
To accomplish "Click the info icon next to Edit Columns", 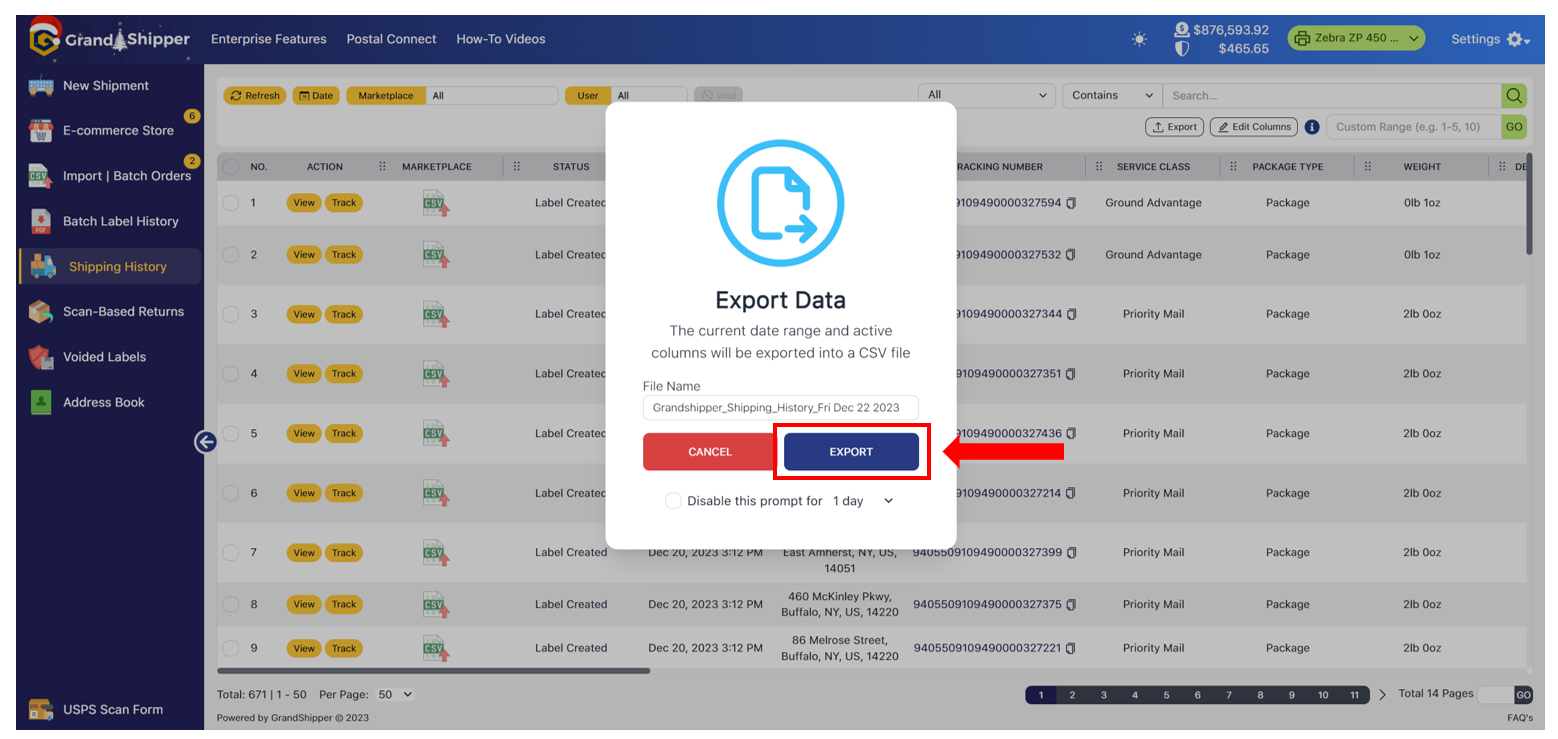I will (1312, 127).
